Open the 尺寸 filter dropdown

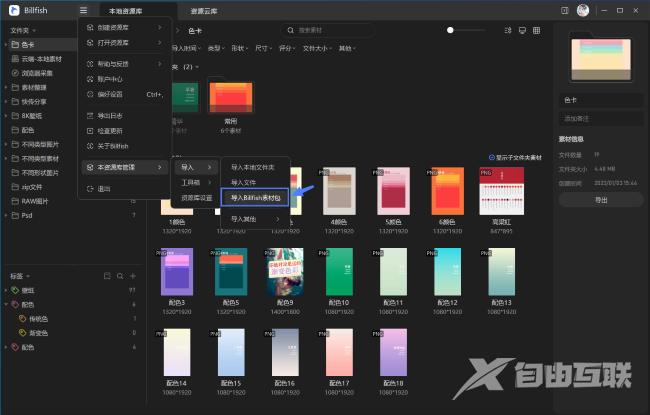[x=263, y=49]
